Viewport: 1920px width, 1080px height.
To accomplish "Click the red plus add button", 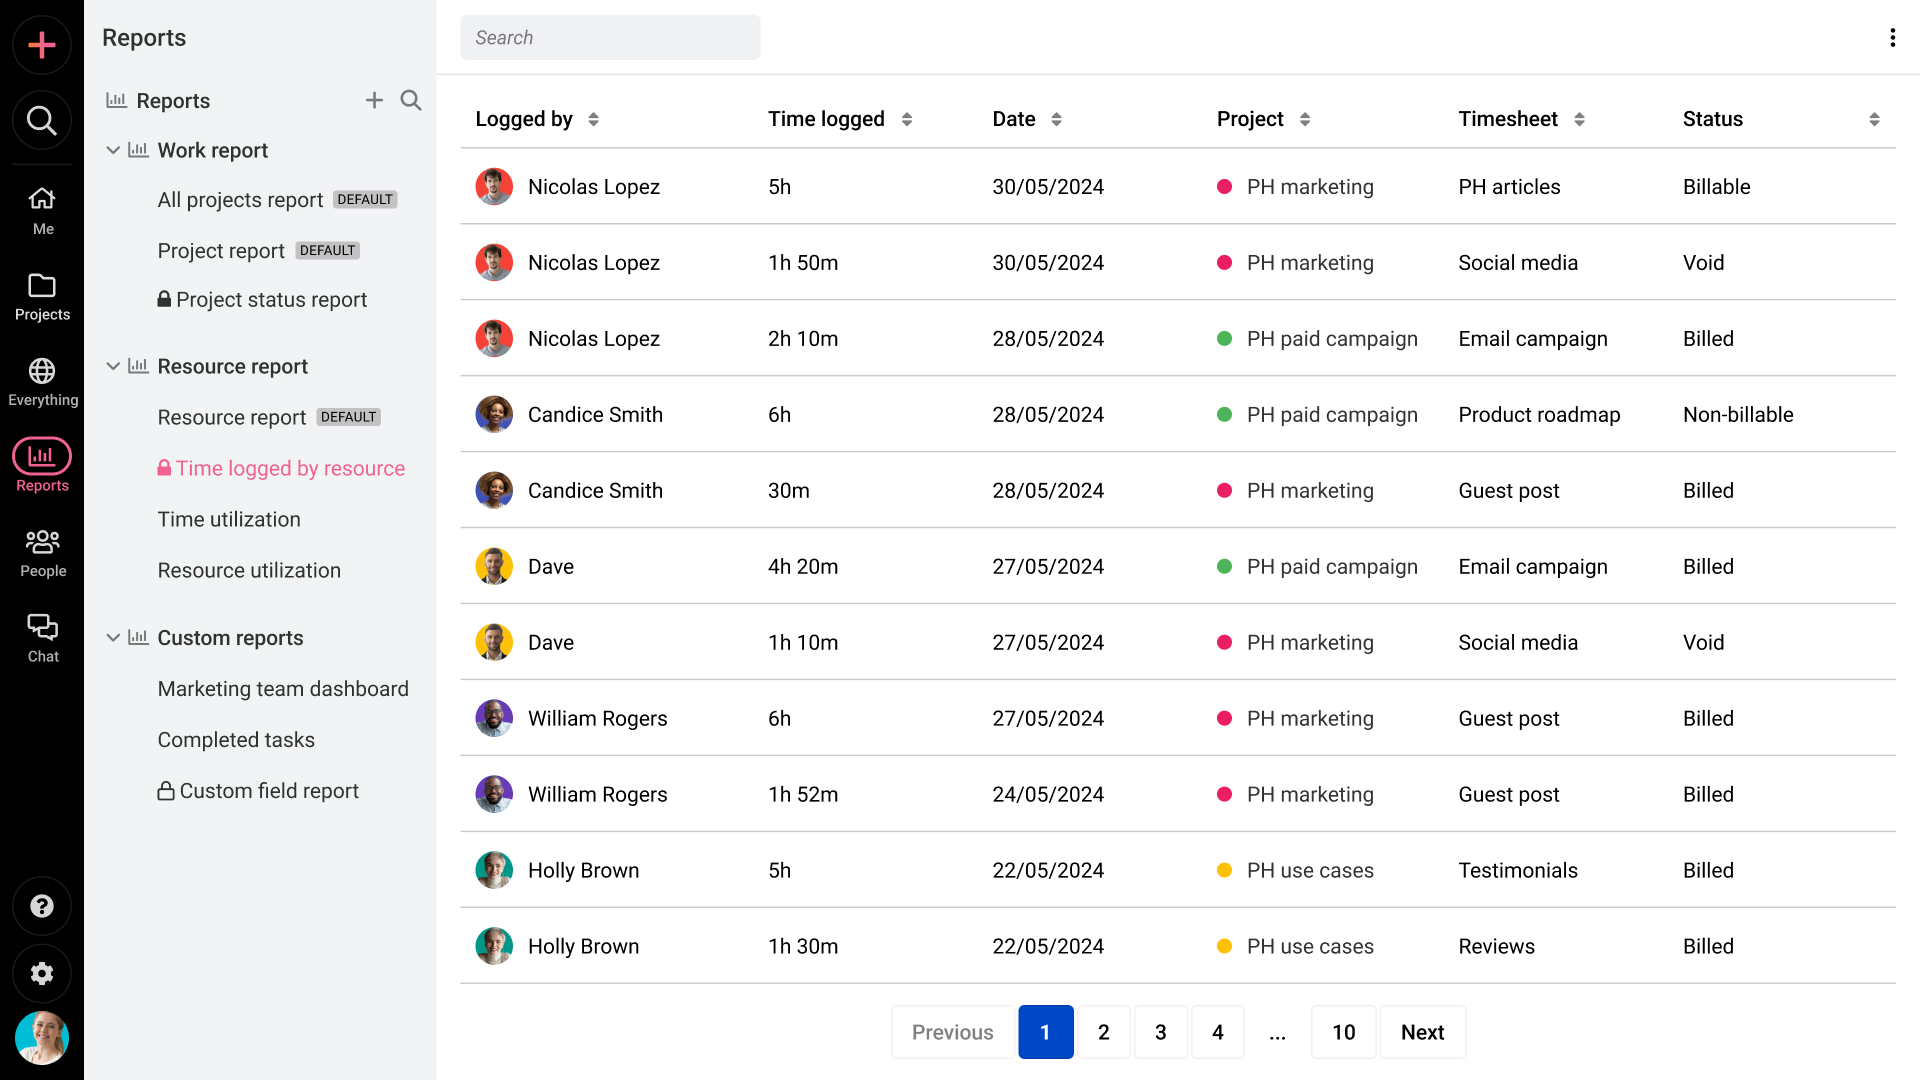I will (42, 45).
